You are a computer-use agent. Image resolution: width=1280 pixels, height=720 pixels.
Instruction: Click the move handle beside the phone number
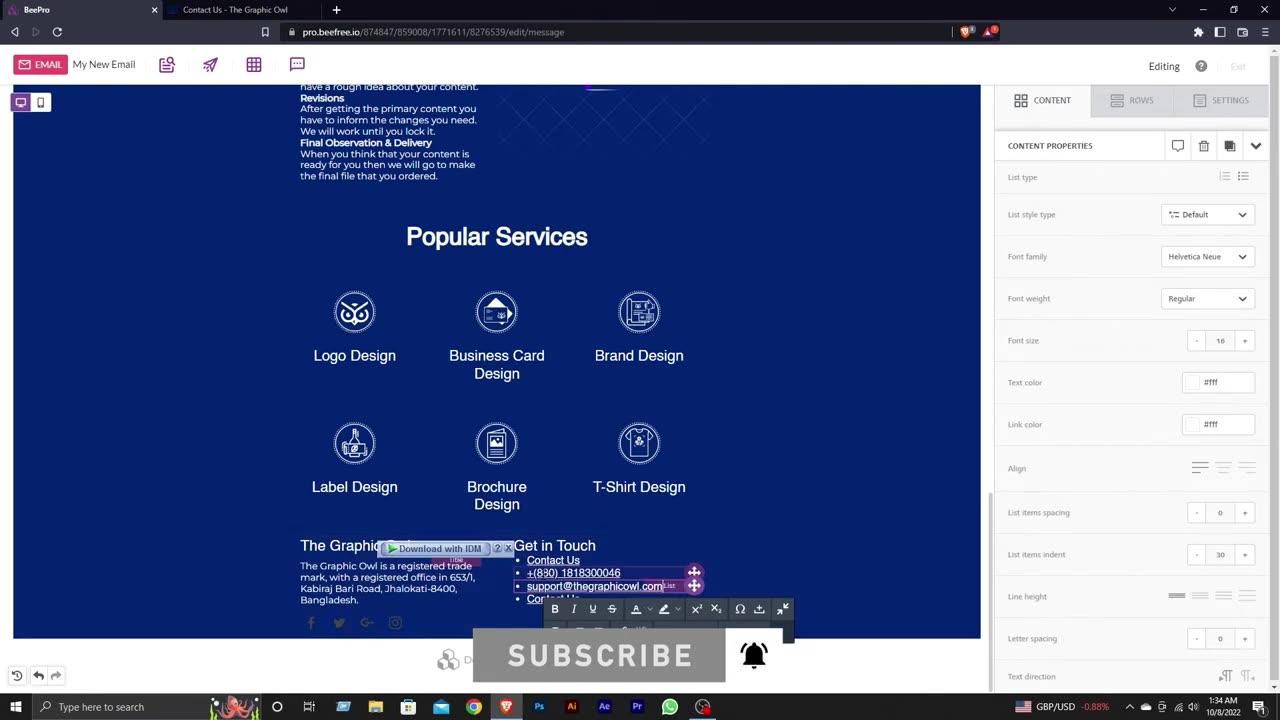click(694, 573)
